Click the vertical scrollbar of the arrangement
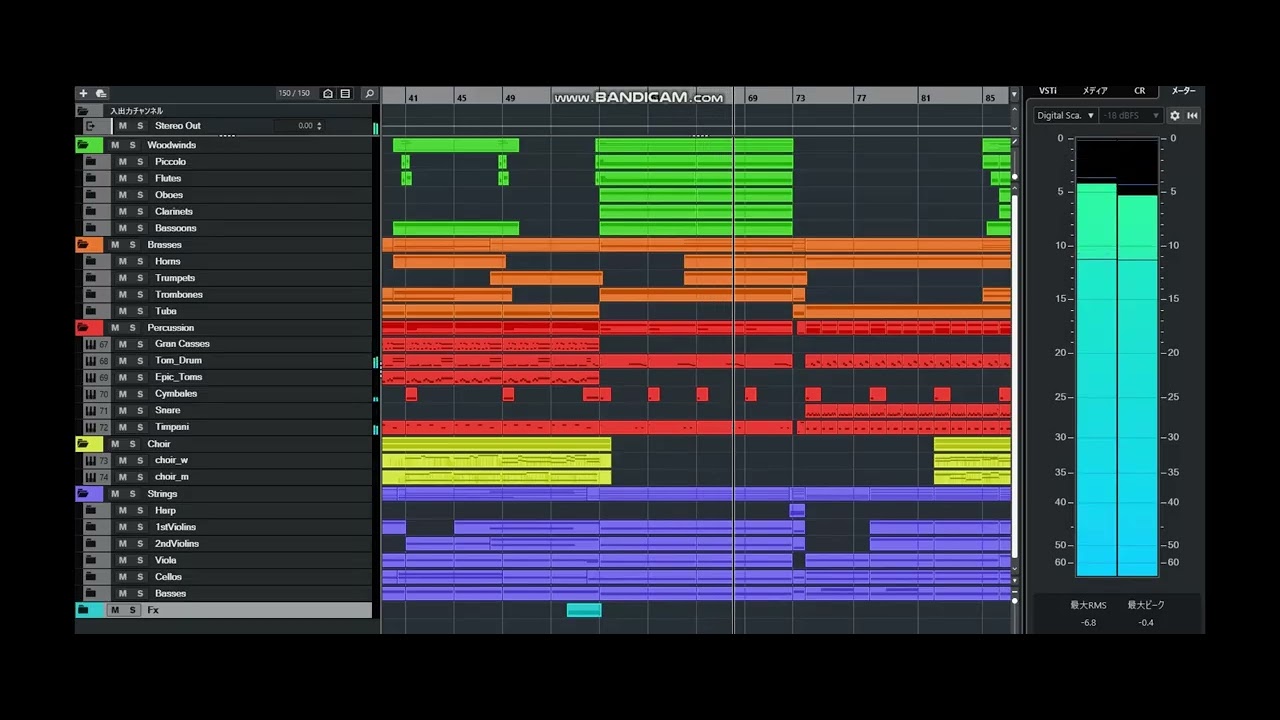The height and width of the screenshot is (720, 1280). pos(1015,376)
